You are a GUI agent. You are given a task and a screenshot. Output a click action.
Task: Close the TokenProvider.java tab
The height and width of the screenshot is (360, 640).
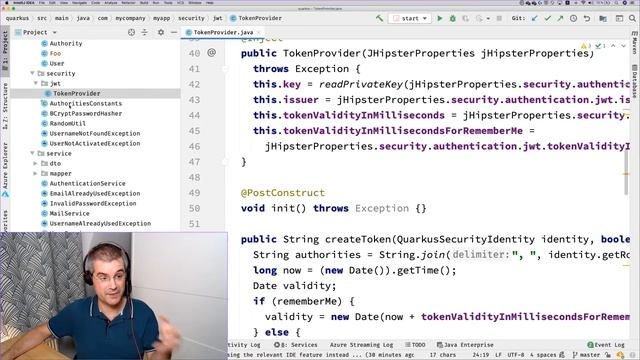click(x=259, y=32)
